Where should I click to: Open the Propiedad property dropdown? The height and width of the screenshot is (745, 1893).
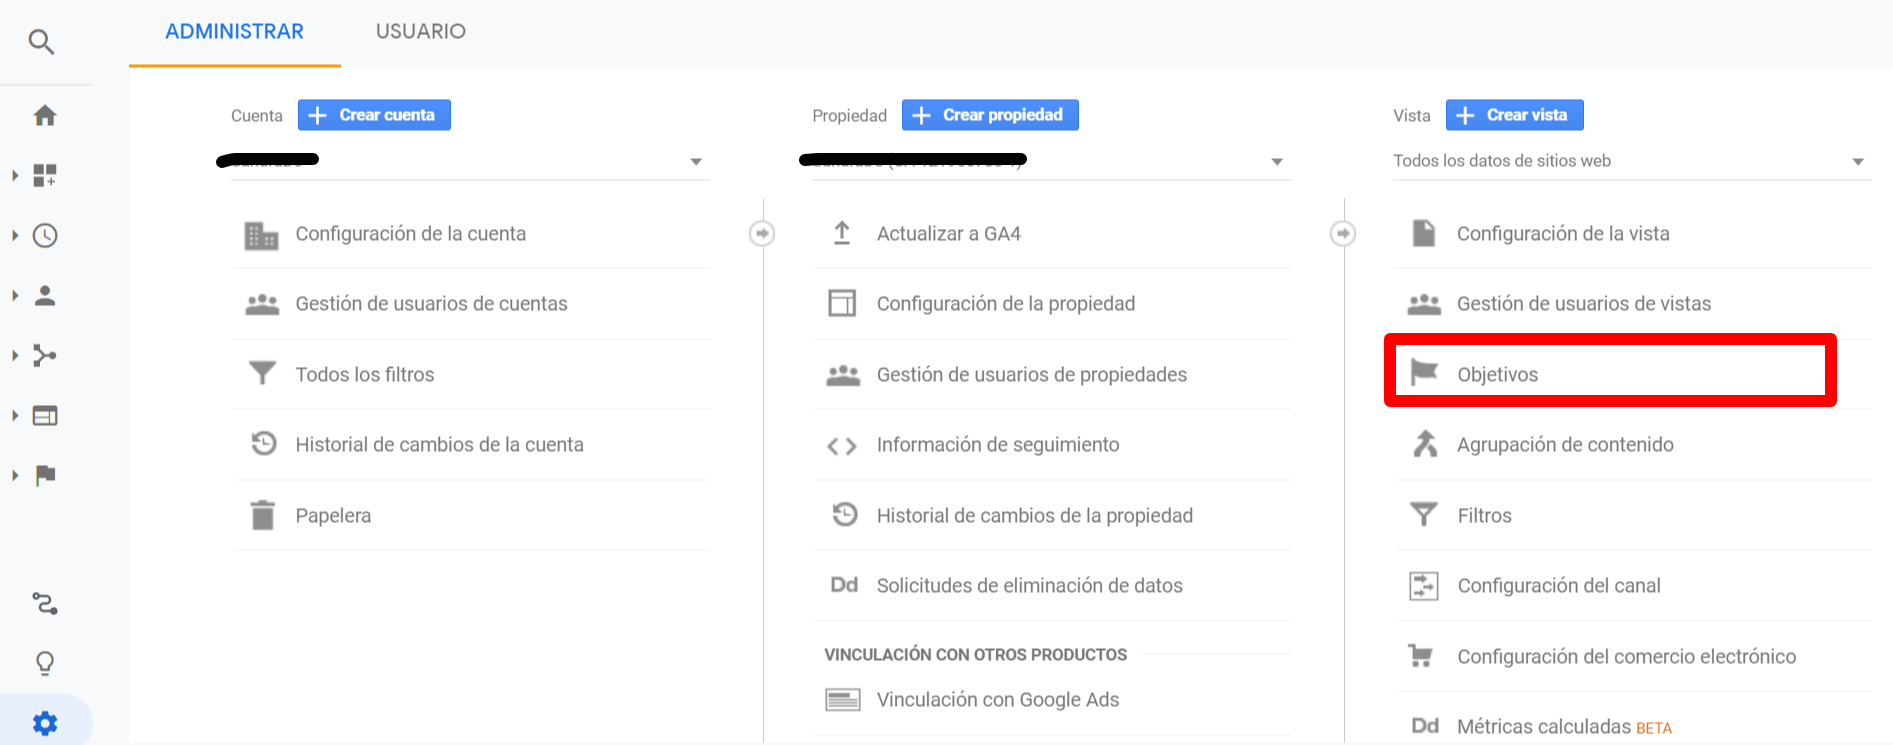(1050, 161)
